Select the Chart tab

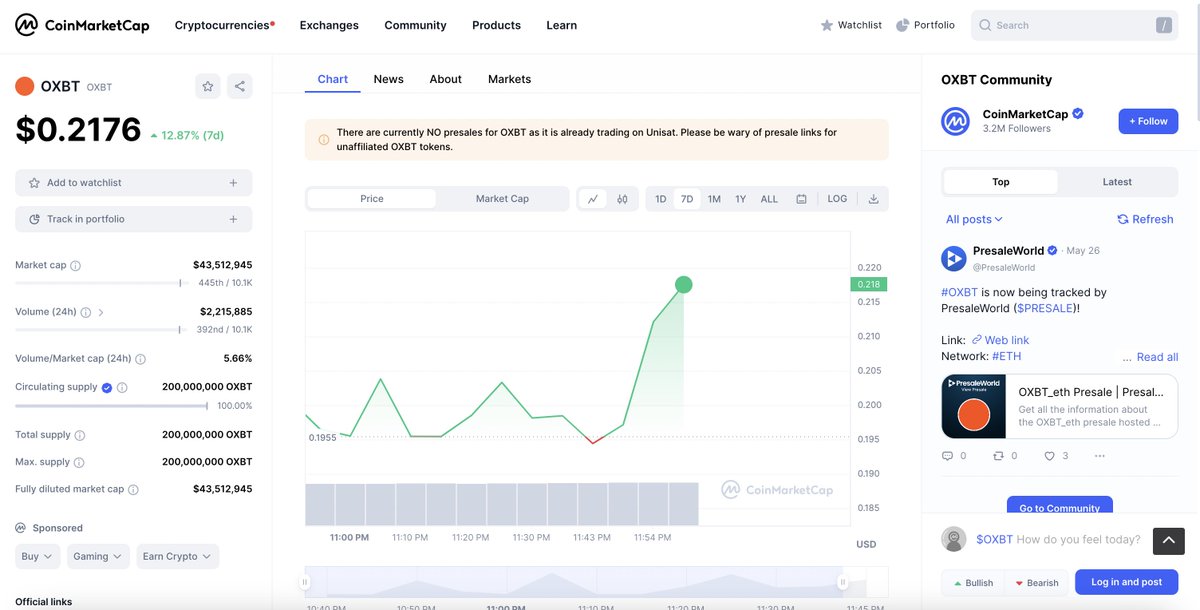[x=333, y=79]
